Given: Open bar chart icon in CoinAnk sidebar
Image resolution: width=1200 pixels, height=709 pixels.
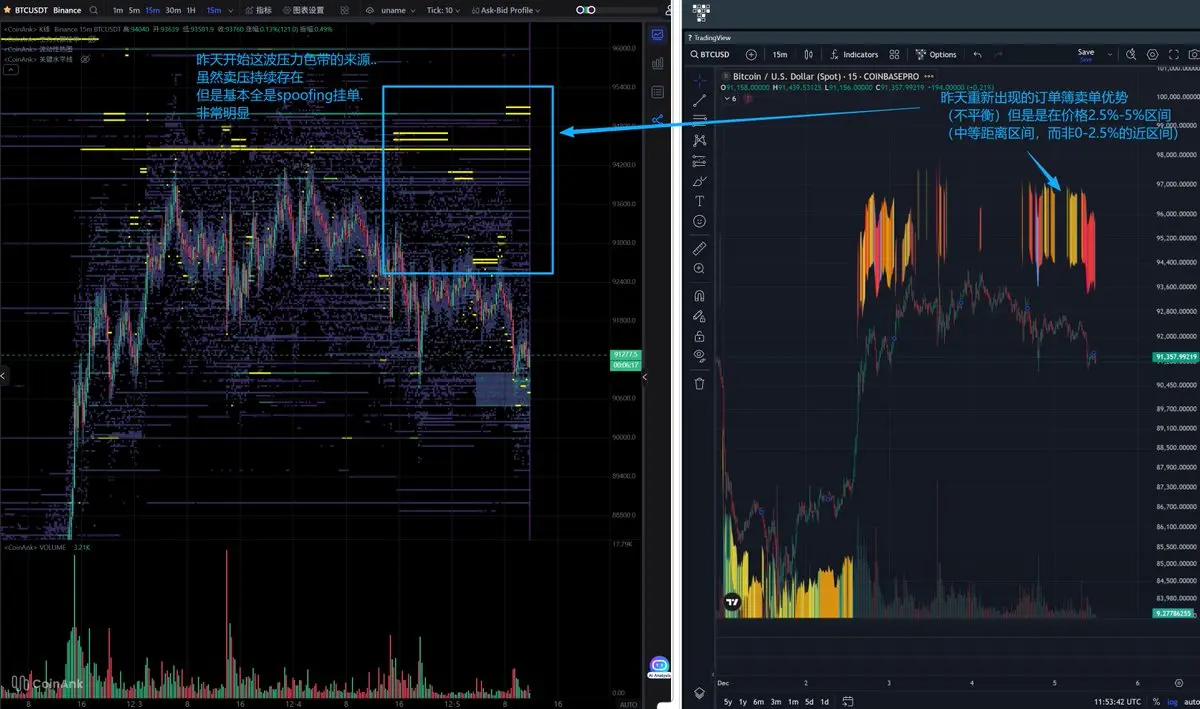Looking at the screenshot, I should pyautogui.click(x=658, y=63).
